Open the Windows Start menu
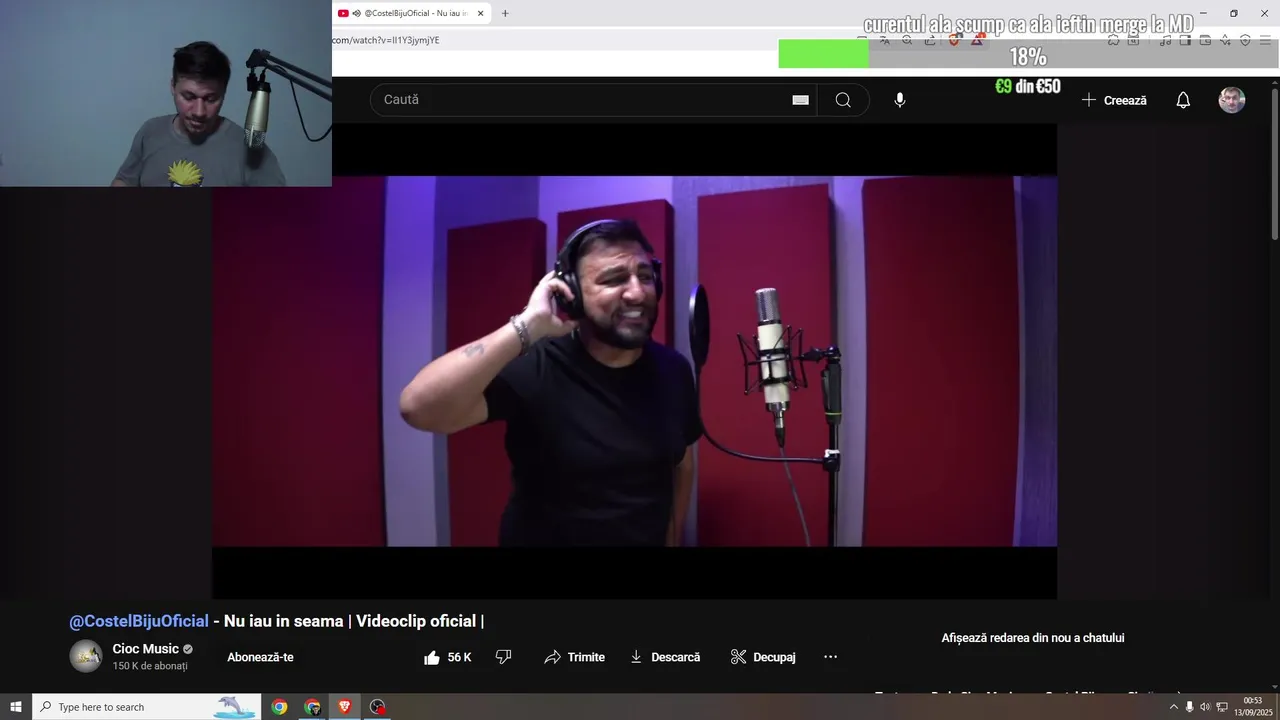The width and height of the screenshot is (1280, 720). point(16,707)
